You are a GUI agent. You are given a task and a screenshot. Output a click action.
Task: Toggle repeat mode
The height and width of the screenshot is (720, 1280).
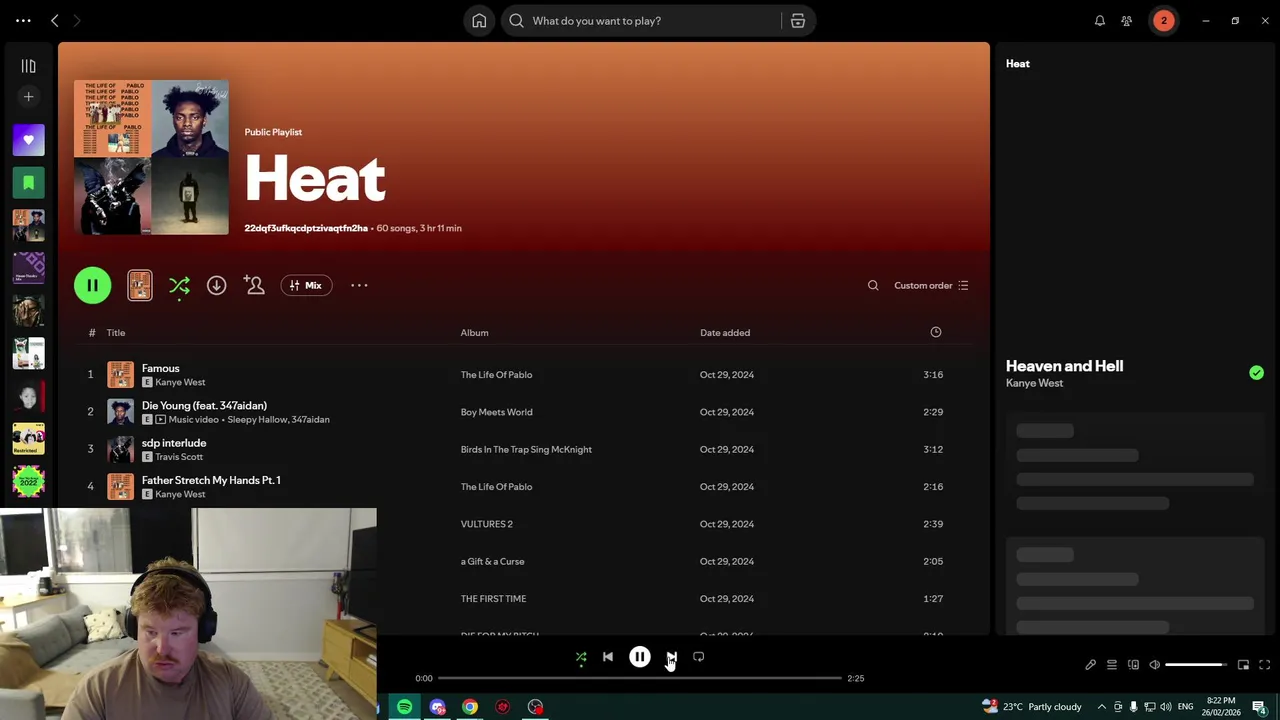(699, 657)
